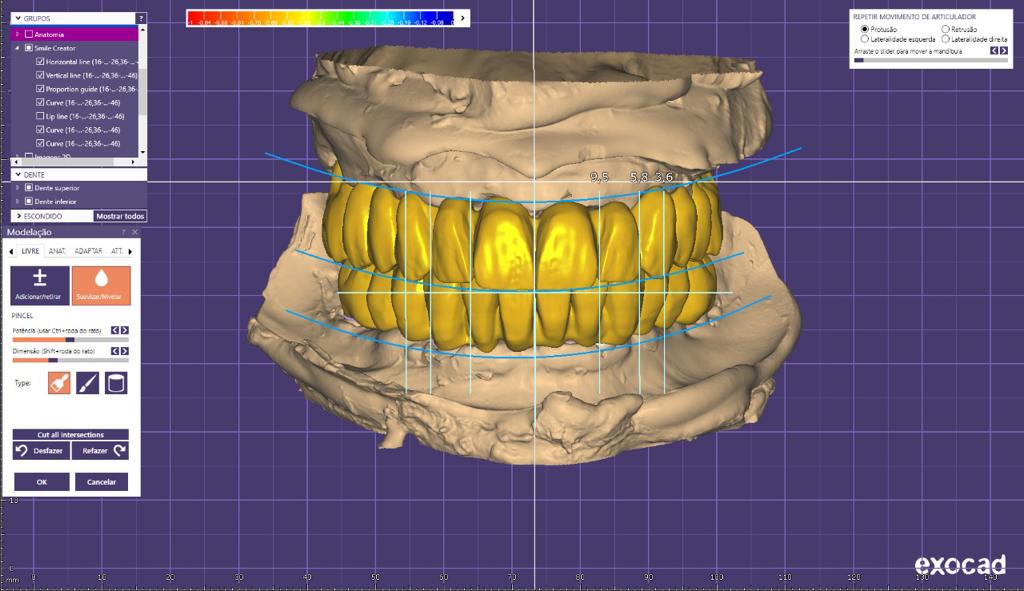Viewport: 1024px width, 591px height.
Task: Step the mandible movement forward arrow
Action: (x=1003, y=50)
